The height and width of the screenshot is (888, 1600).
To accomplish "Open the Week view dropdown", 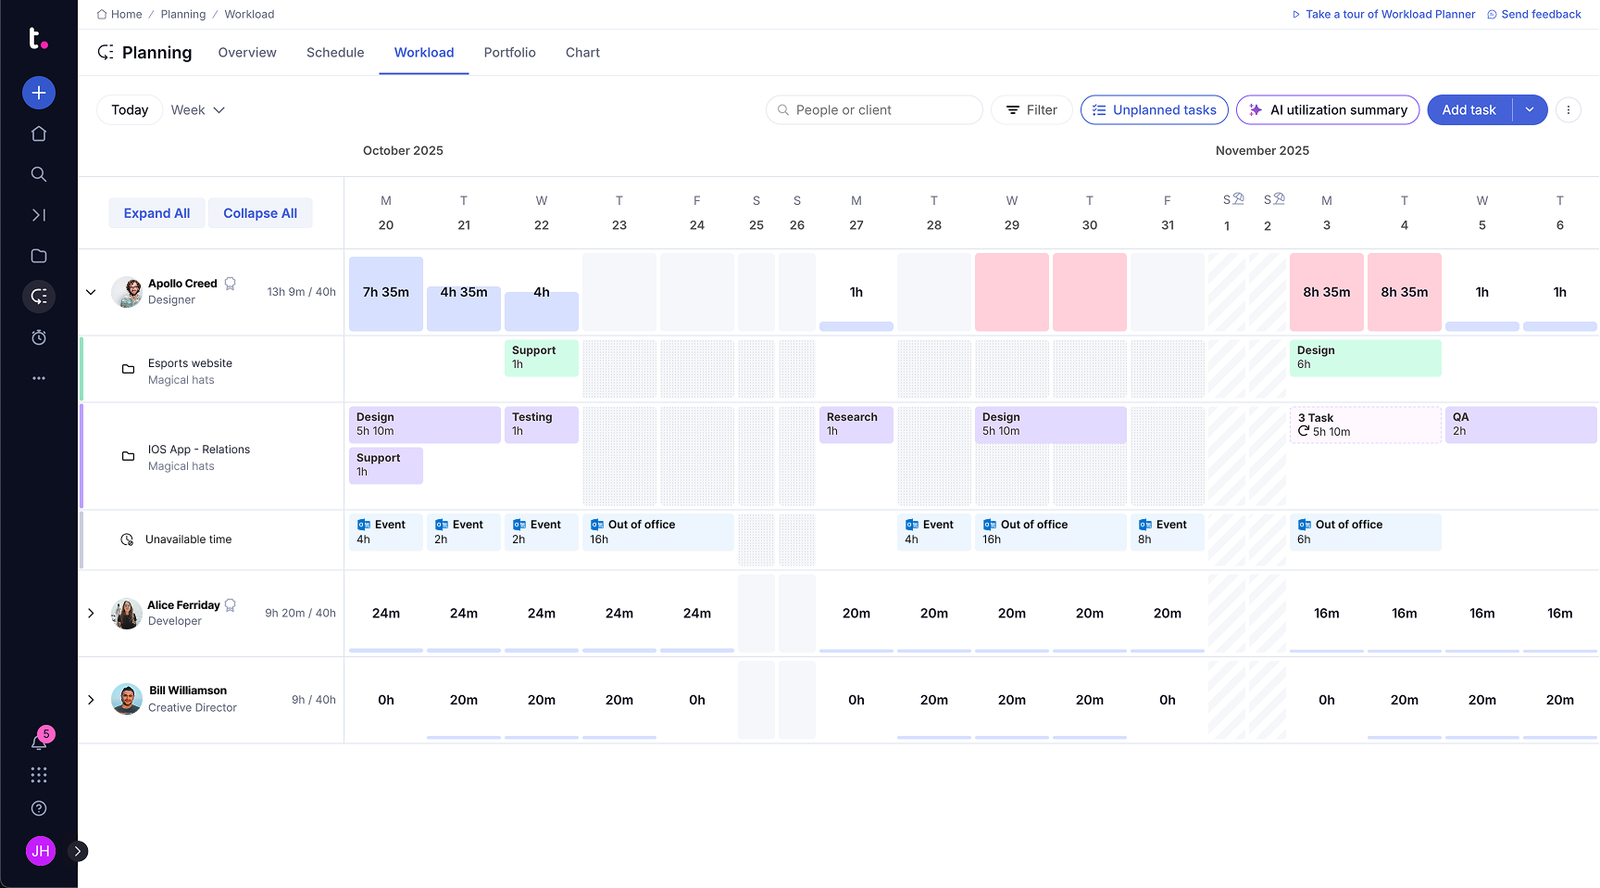I will click(198, 110).
